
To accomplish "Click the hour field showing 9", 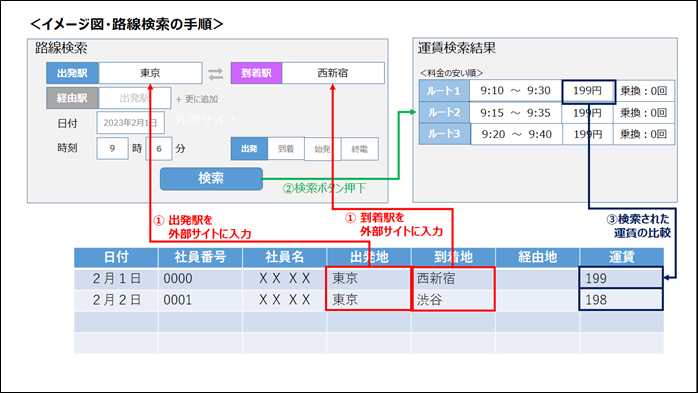I will (112, 149).
